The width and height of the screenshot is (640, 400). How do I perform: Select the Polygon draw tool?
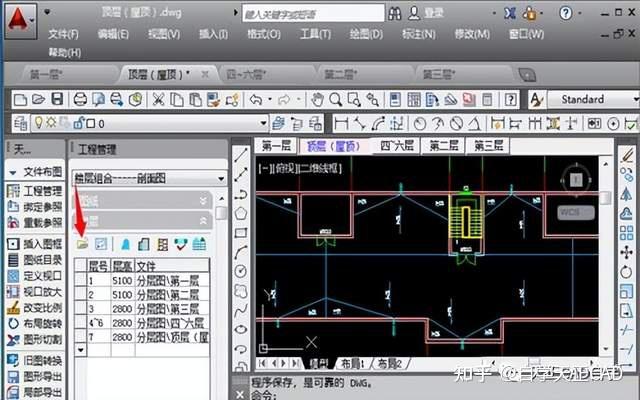[x=241, y=213]
